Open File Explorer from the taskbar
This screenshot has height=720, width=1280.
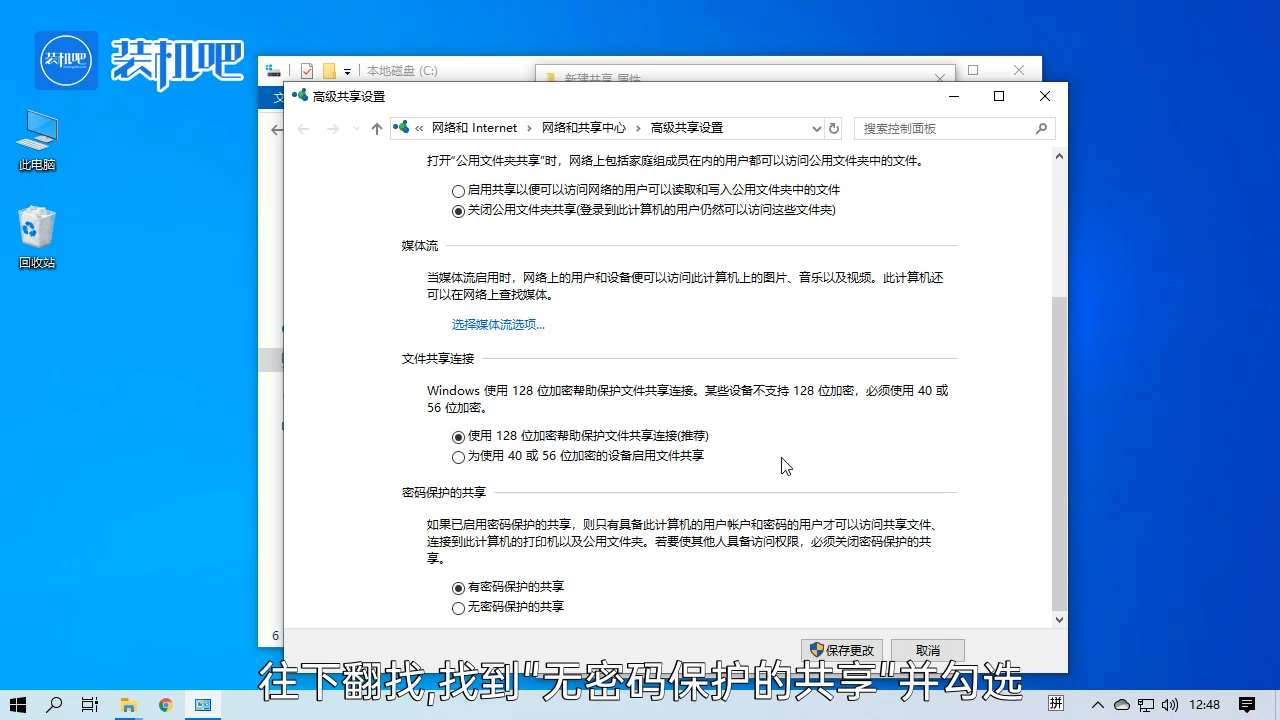pos(128,704)
